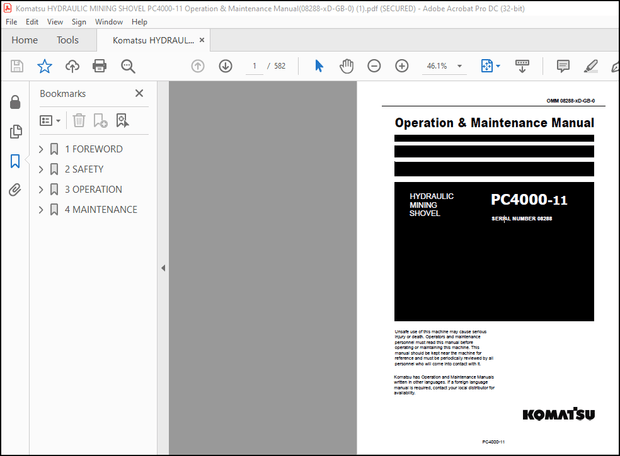Expand the 4 MAINTENANCE bookmark
Viewport: 620px width, 456px height.
[41, 210]
